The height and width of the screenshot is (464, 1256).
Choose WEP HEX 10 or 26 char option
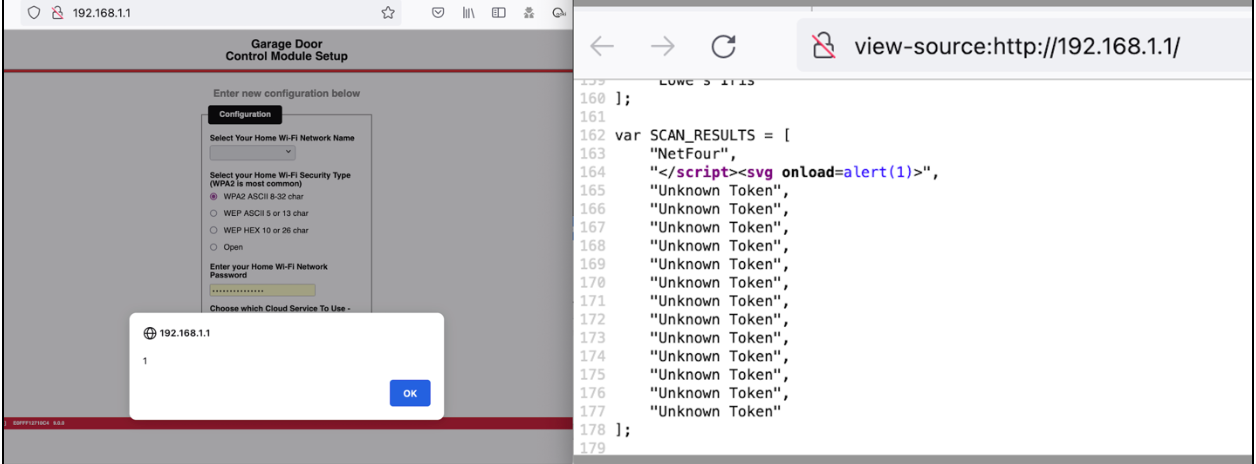coord(214,230)
